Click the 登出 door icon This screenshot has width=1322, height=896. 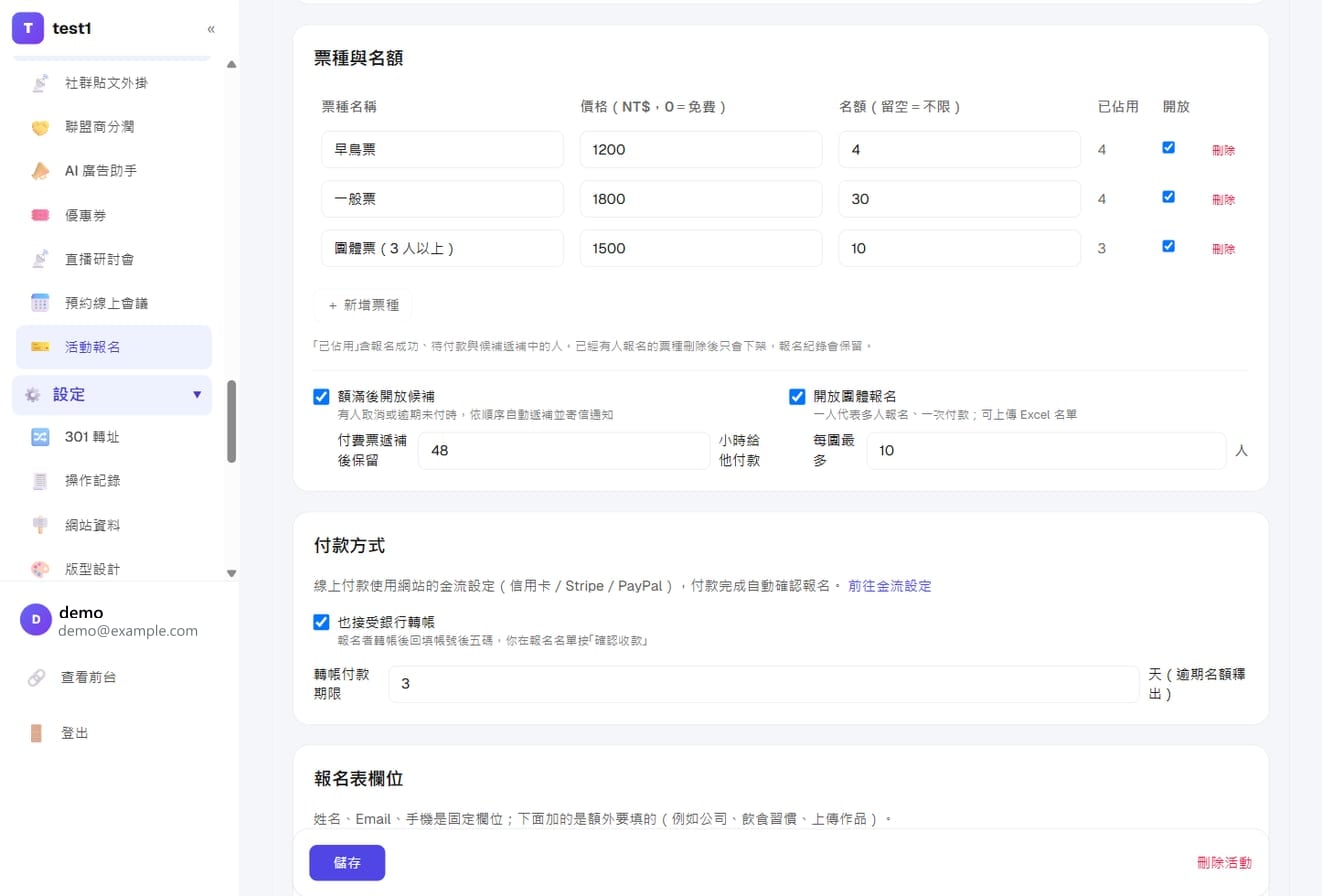36,733
